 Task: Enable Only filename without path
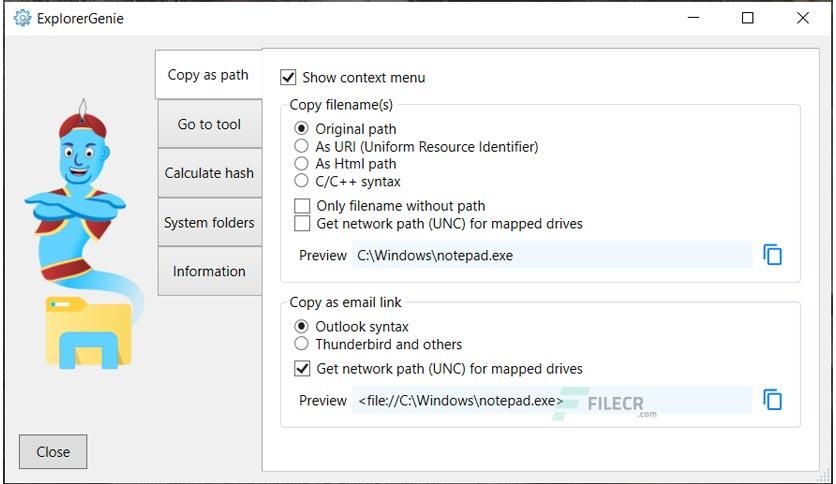[x=302, y=206]
